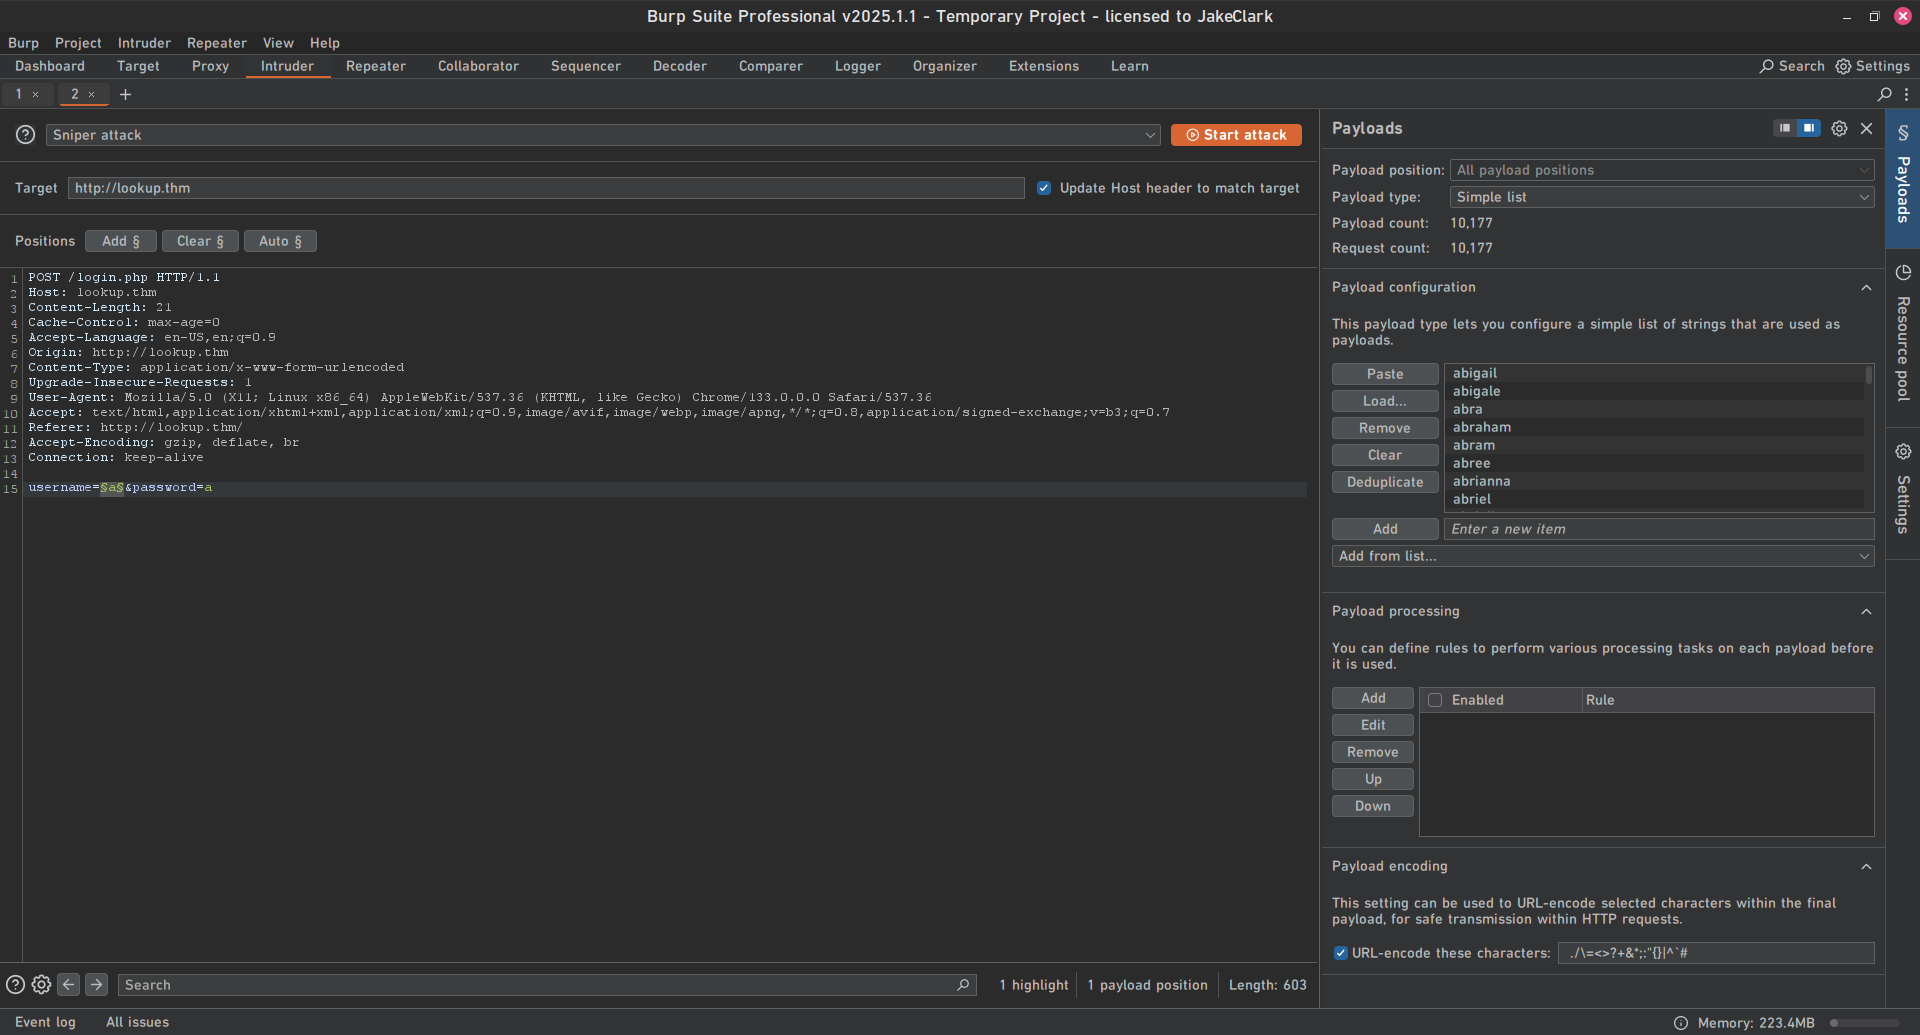Click the Clear § positions button
This screenshot has width=1920, height=1035.
[x=200, y=241]
